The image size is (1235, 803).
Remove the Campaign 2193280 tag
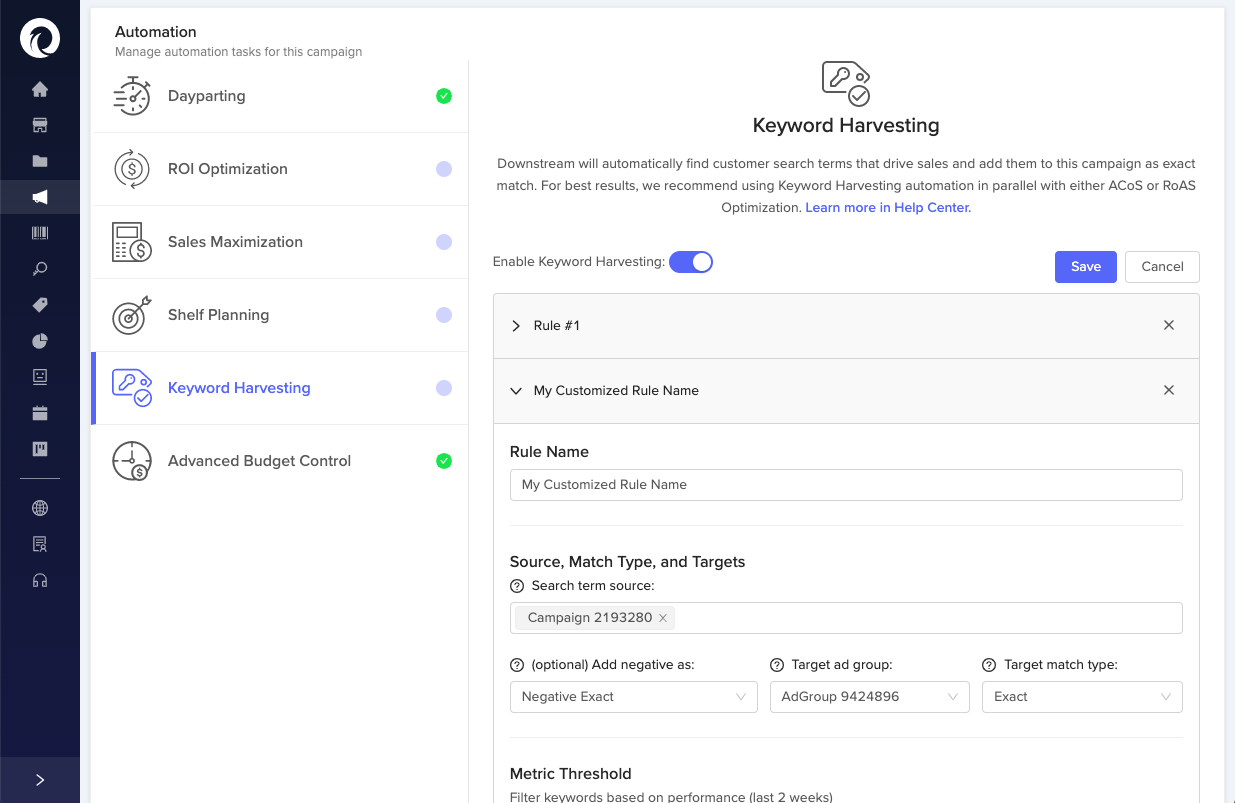point(663,618)
